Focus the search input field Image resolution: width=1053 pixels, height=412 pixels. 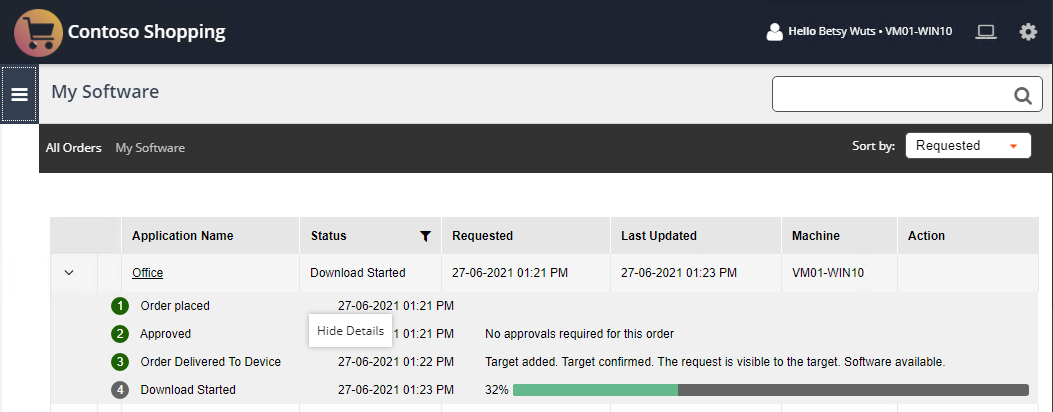click(x=890, y=95)
